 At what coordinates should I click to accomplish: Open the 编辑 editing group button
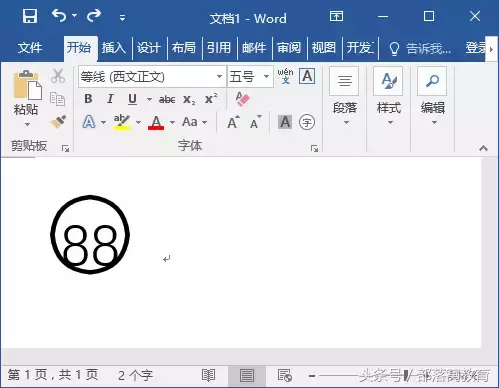point(433,97)
